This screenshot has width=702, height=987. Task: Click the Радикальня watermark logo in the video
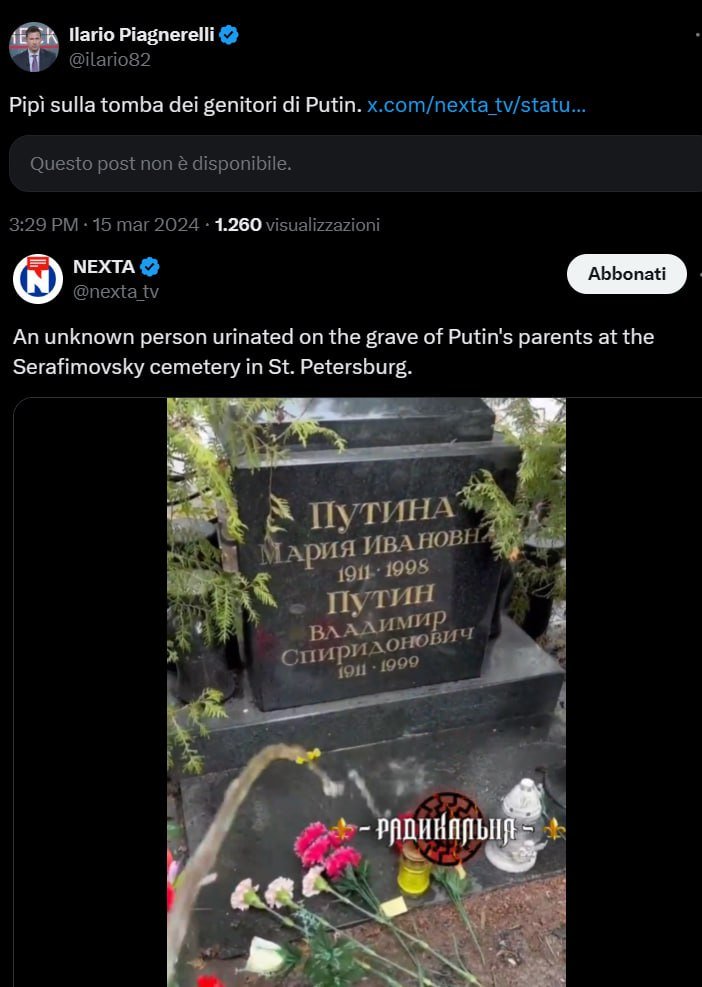(448, 829)
